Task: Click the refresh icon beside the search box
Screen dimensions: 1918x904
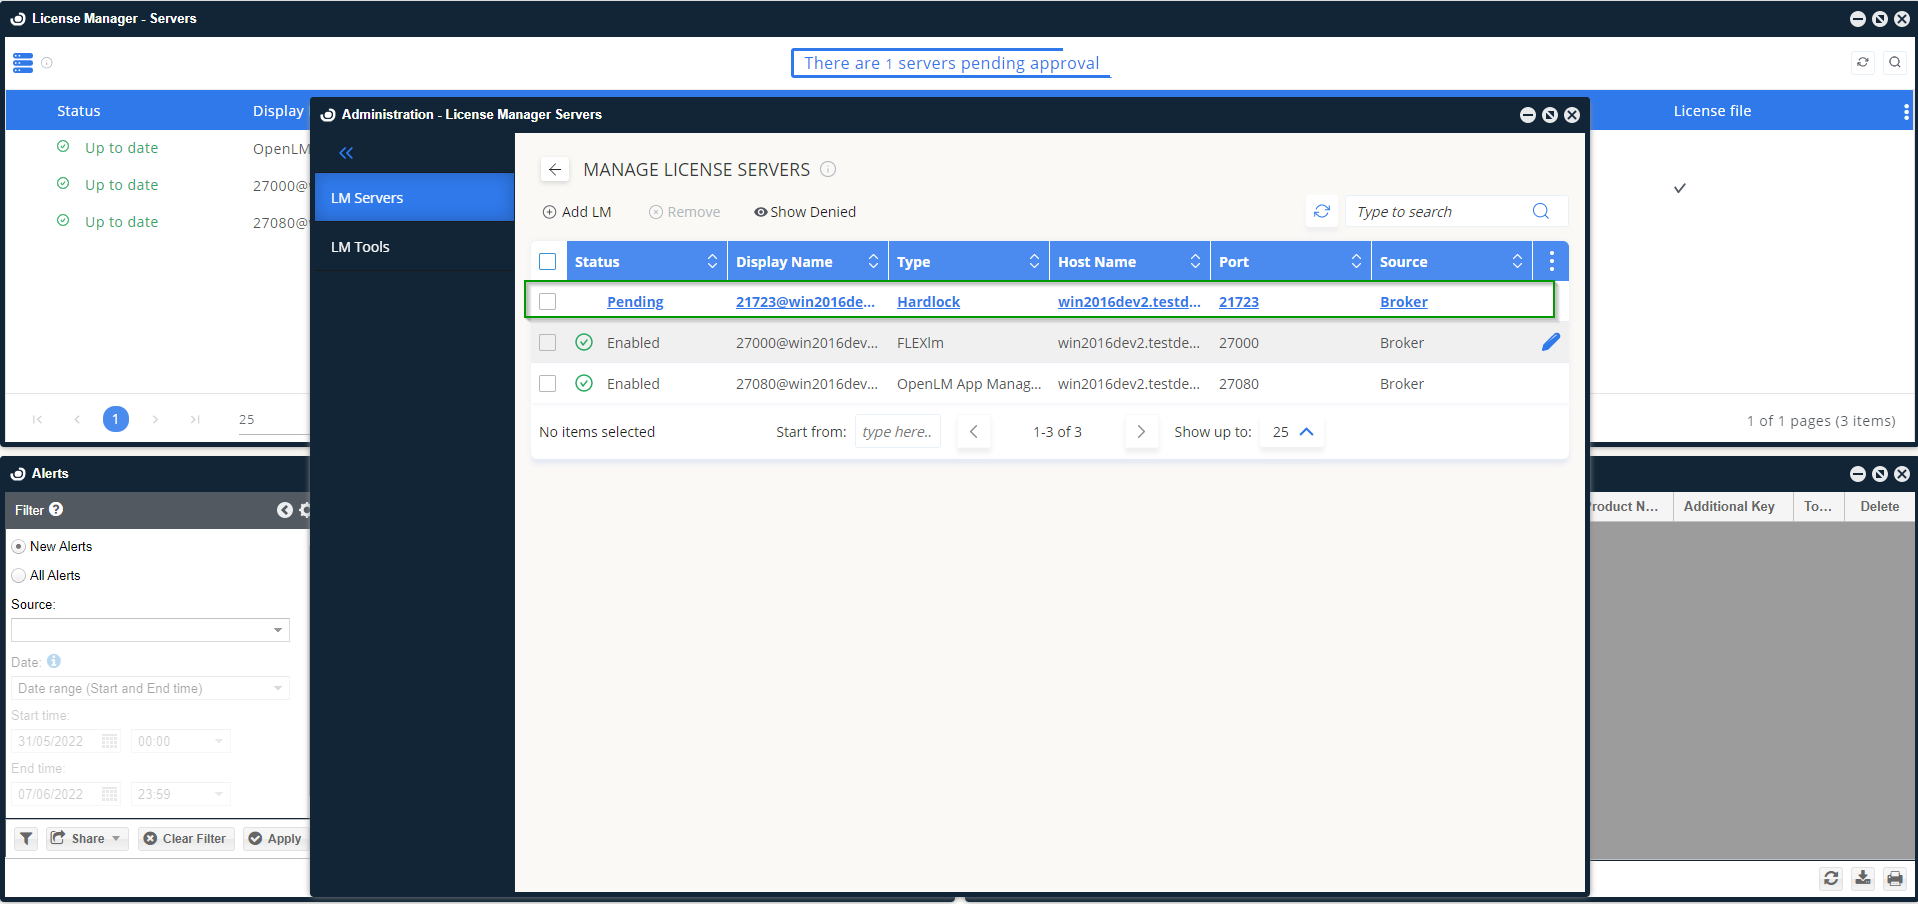Action: 1321,211
